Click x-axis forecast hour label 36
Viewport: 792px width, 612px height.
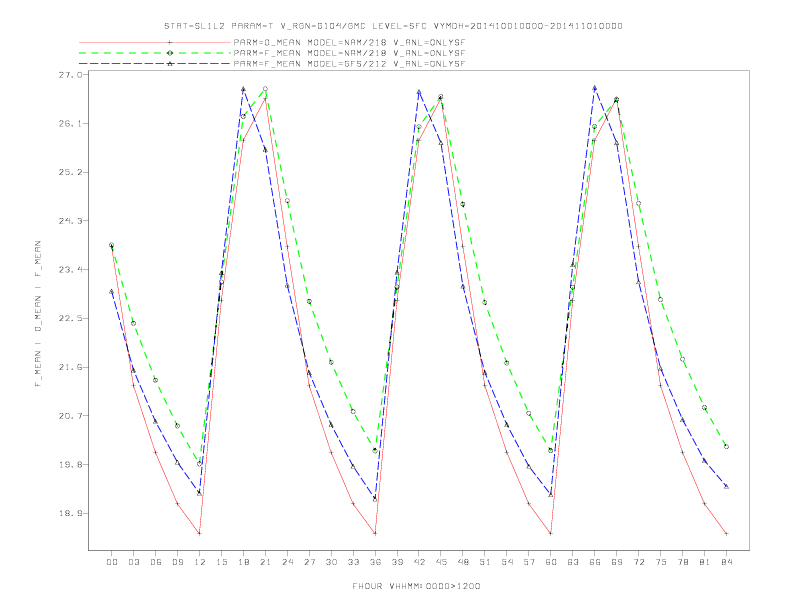pos(375,562)
